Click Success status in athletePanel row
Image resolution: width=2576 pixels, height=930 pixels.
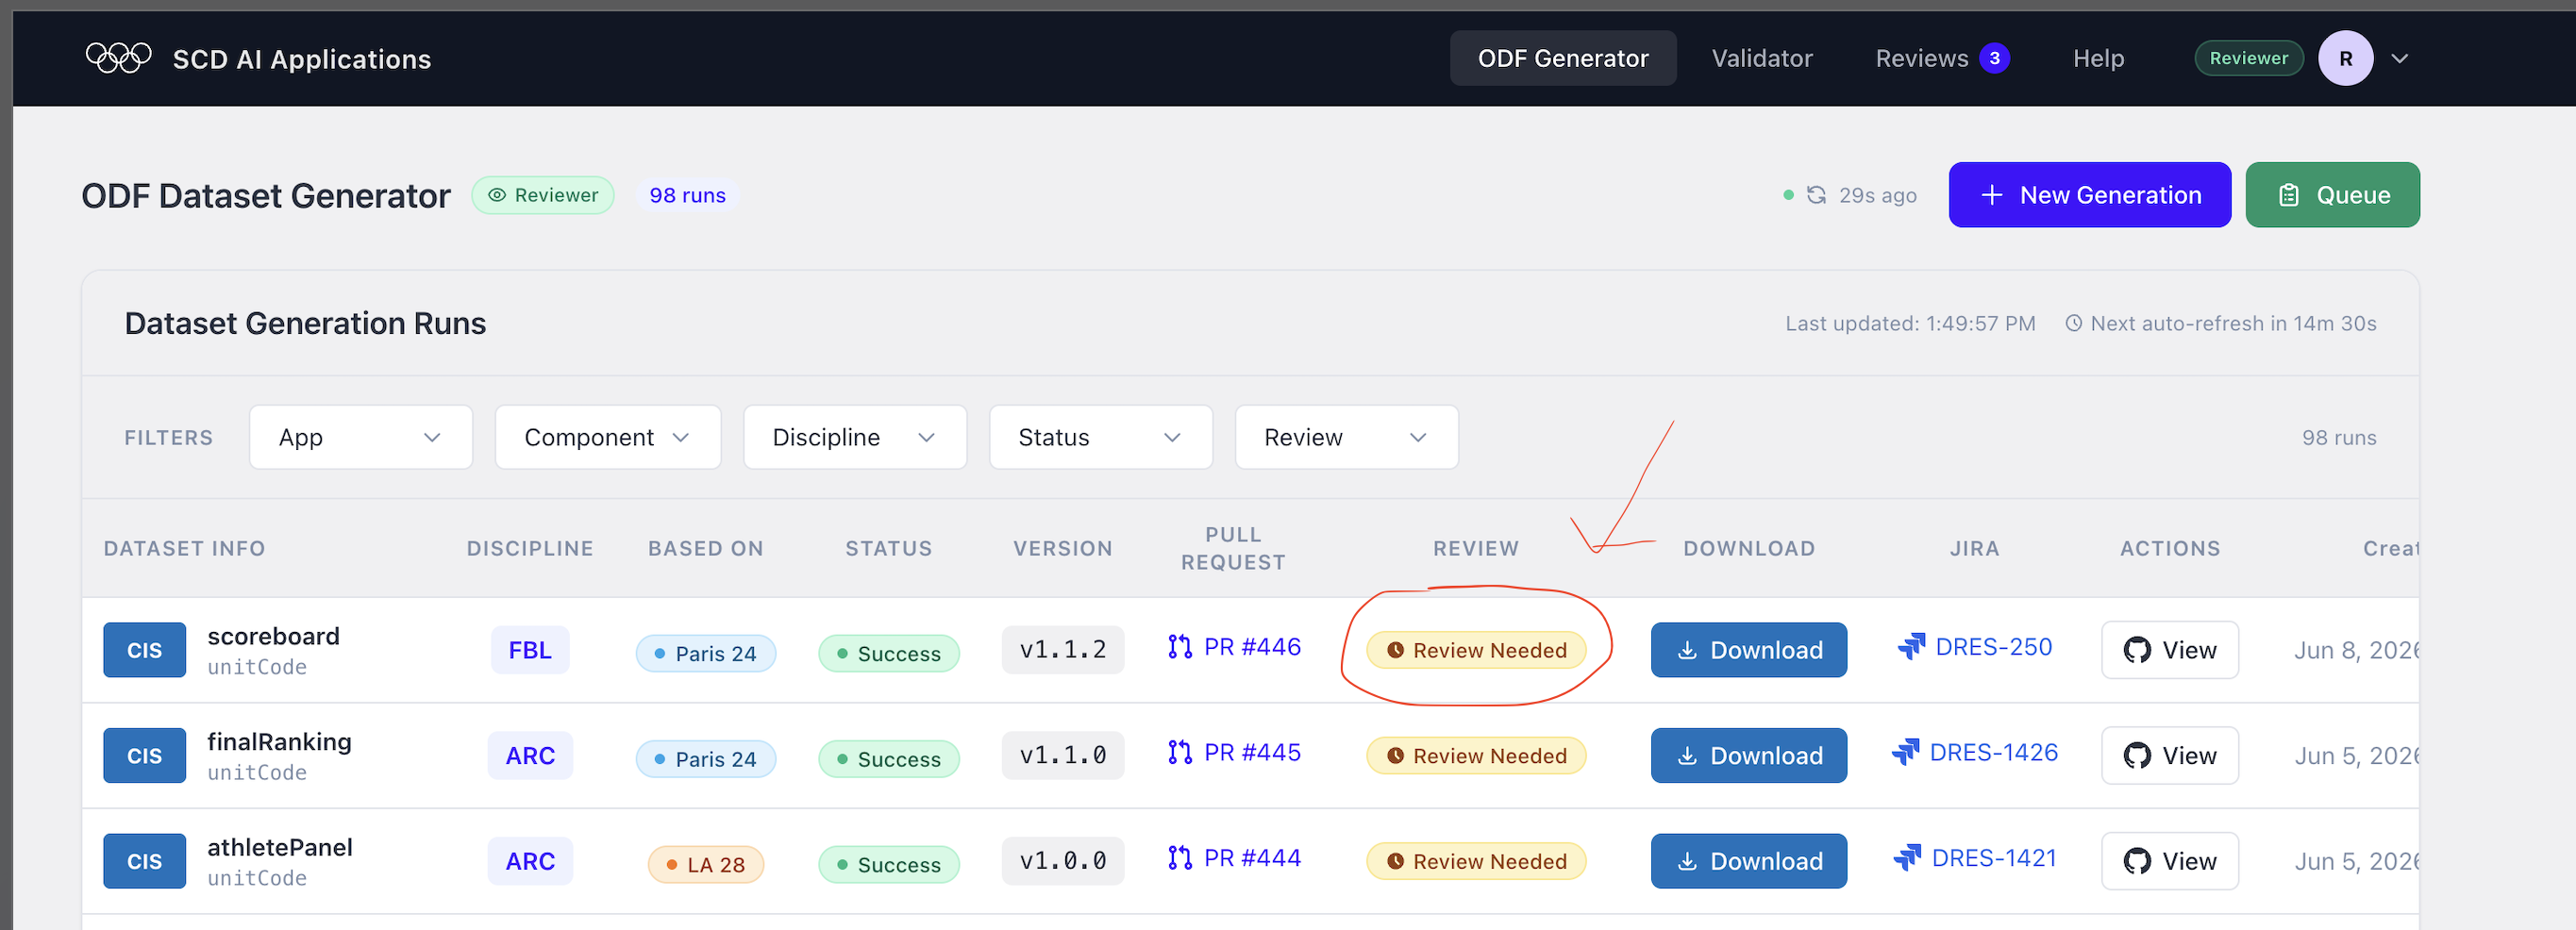pyautogui.click(x=888, y=864)
